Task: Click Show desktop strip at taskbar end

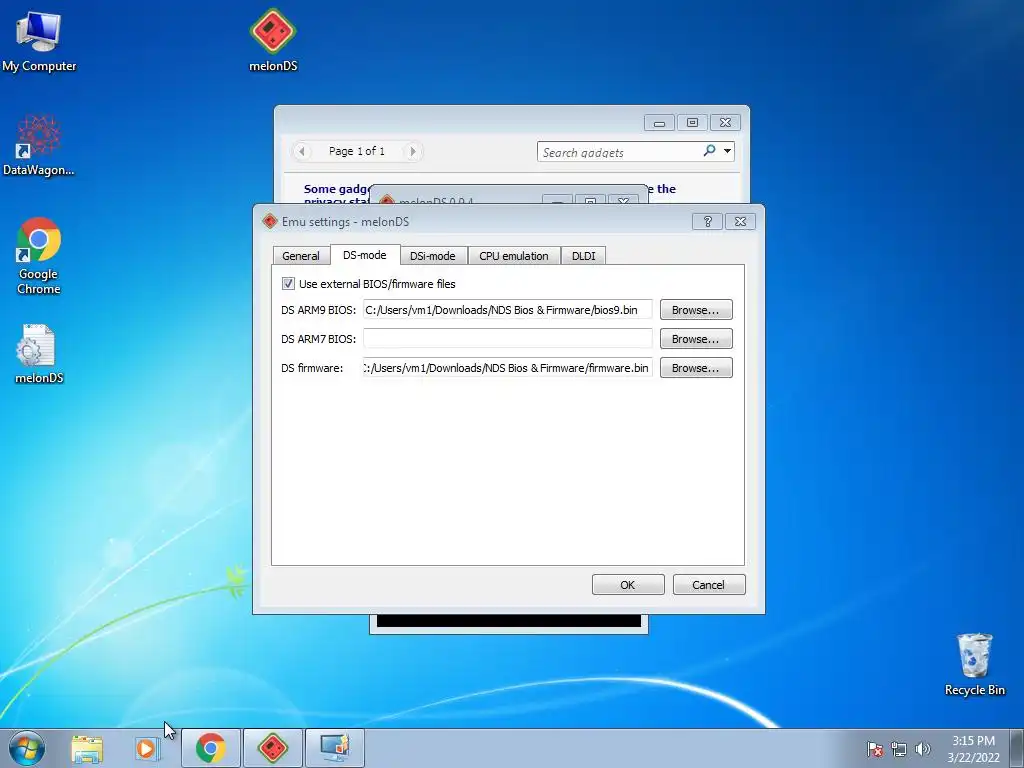Action: coord(1017,748)
